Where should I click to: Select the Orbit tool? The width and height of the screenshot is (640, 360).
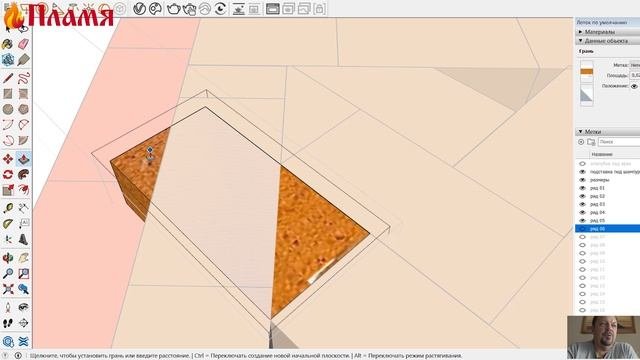8,258
